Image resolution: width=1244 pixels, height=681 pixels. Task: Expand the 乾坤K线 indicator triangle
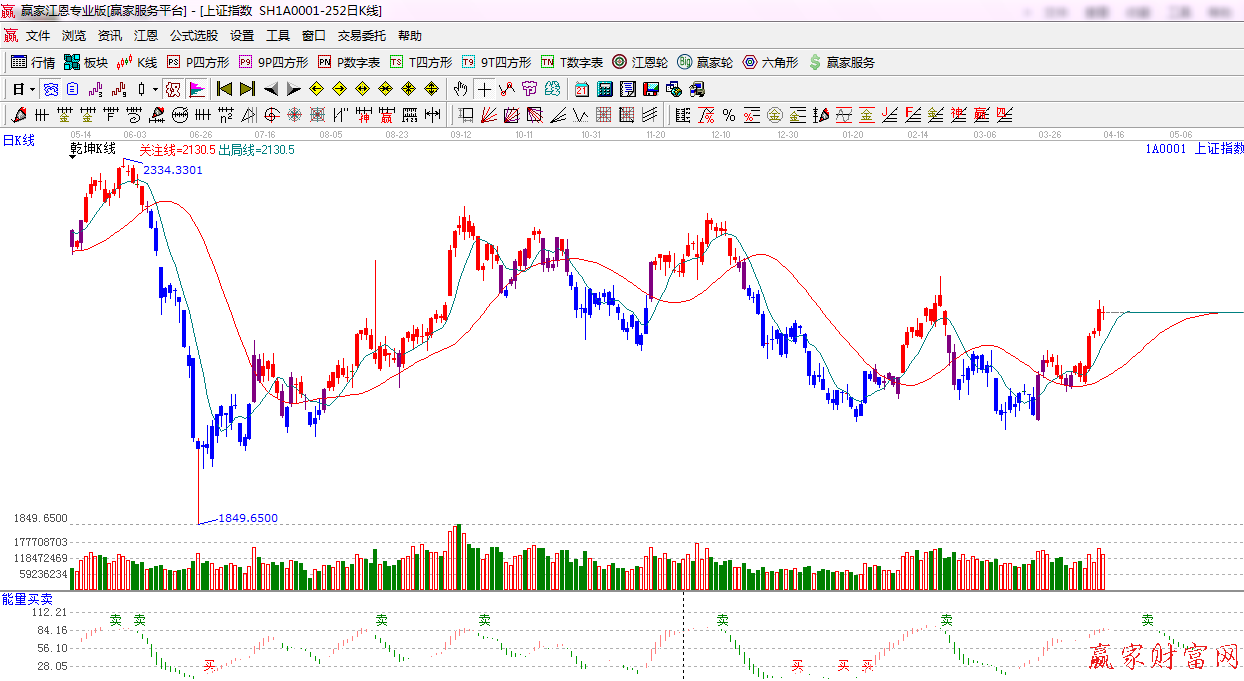pos(73,158)
